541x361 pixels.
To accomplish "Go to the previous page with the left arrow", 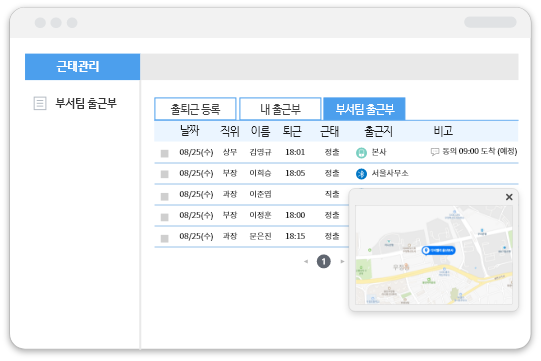I will pyautogui.click(x=306, y=261).
